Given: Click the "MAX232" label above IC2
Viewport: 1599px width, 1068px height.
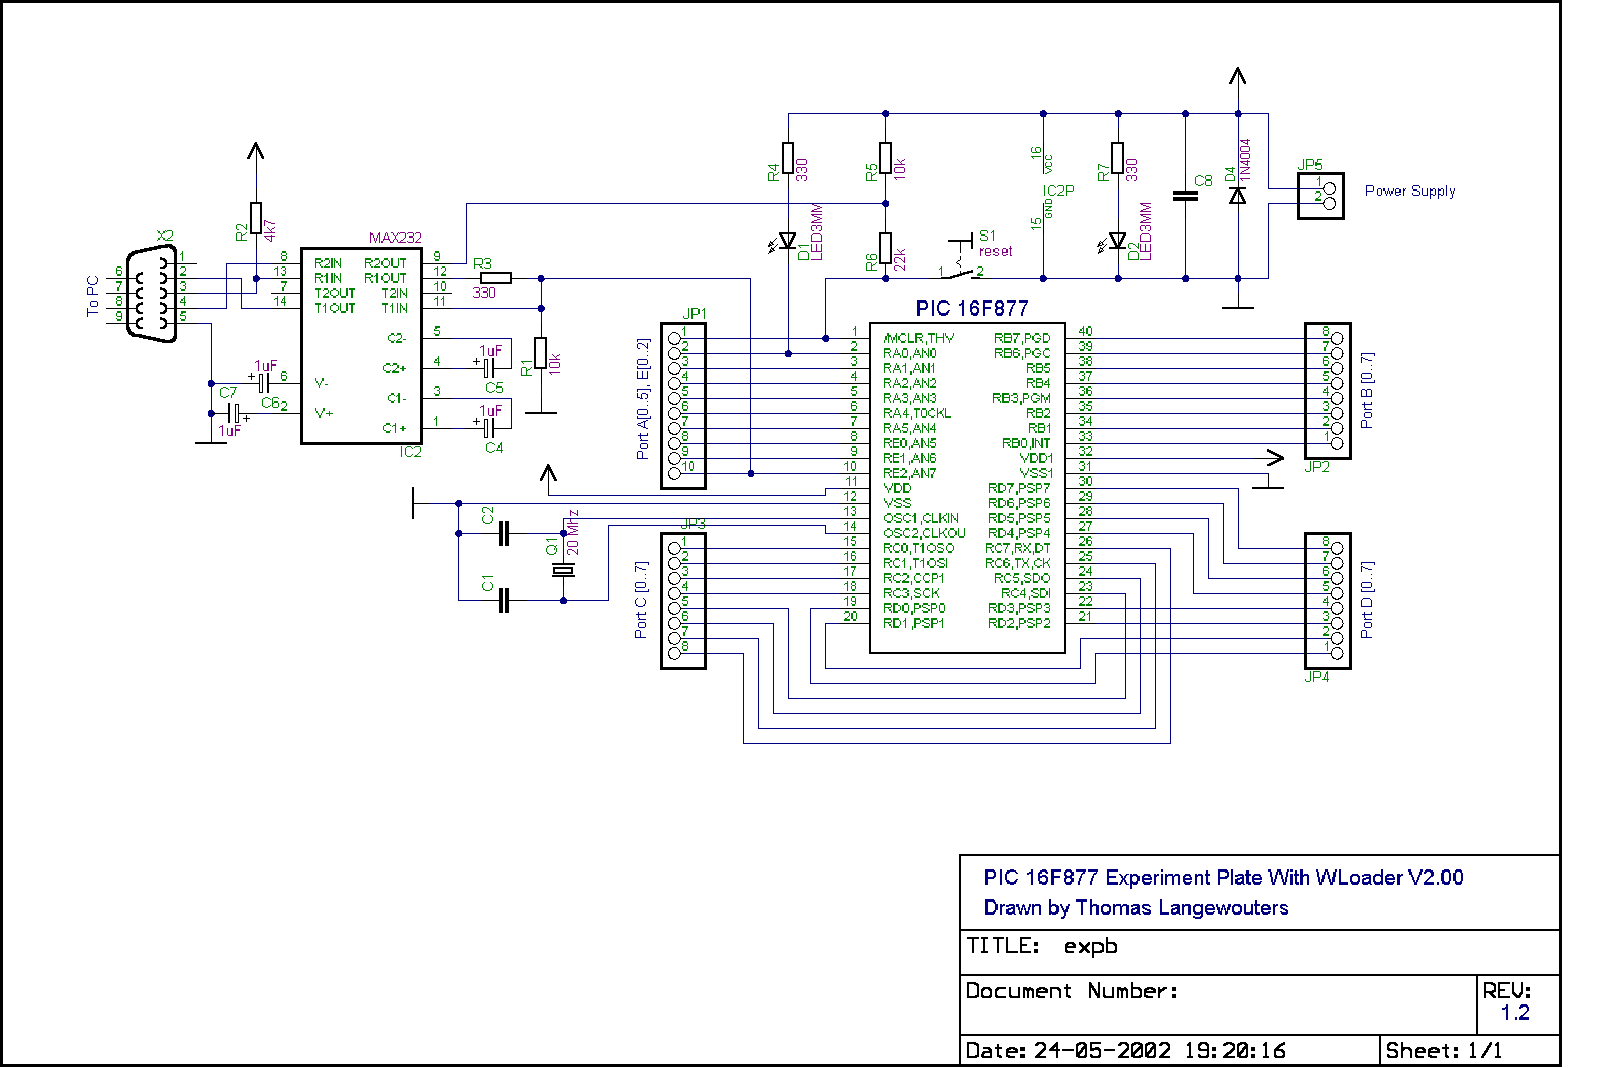Looking at the screenshot, I should click(x=395, y=238).
